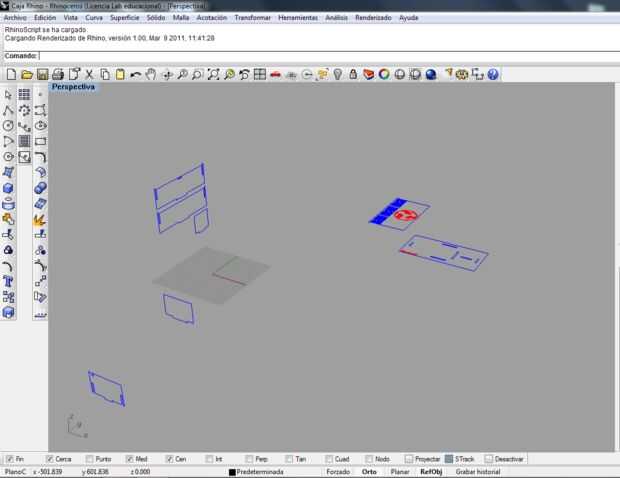The image size is (620, 478).
Task: Click the Zoom Extents icon
Action: tap(213, 74)
